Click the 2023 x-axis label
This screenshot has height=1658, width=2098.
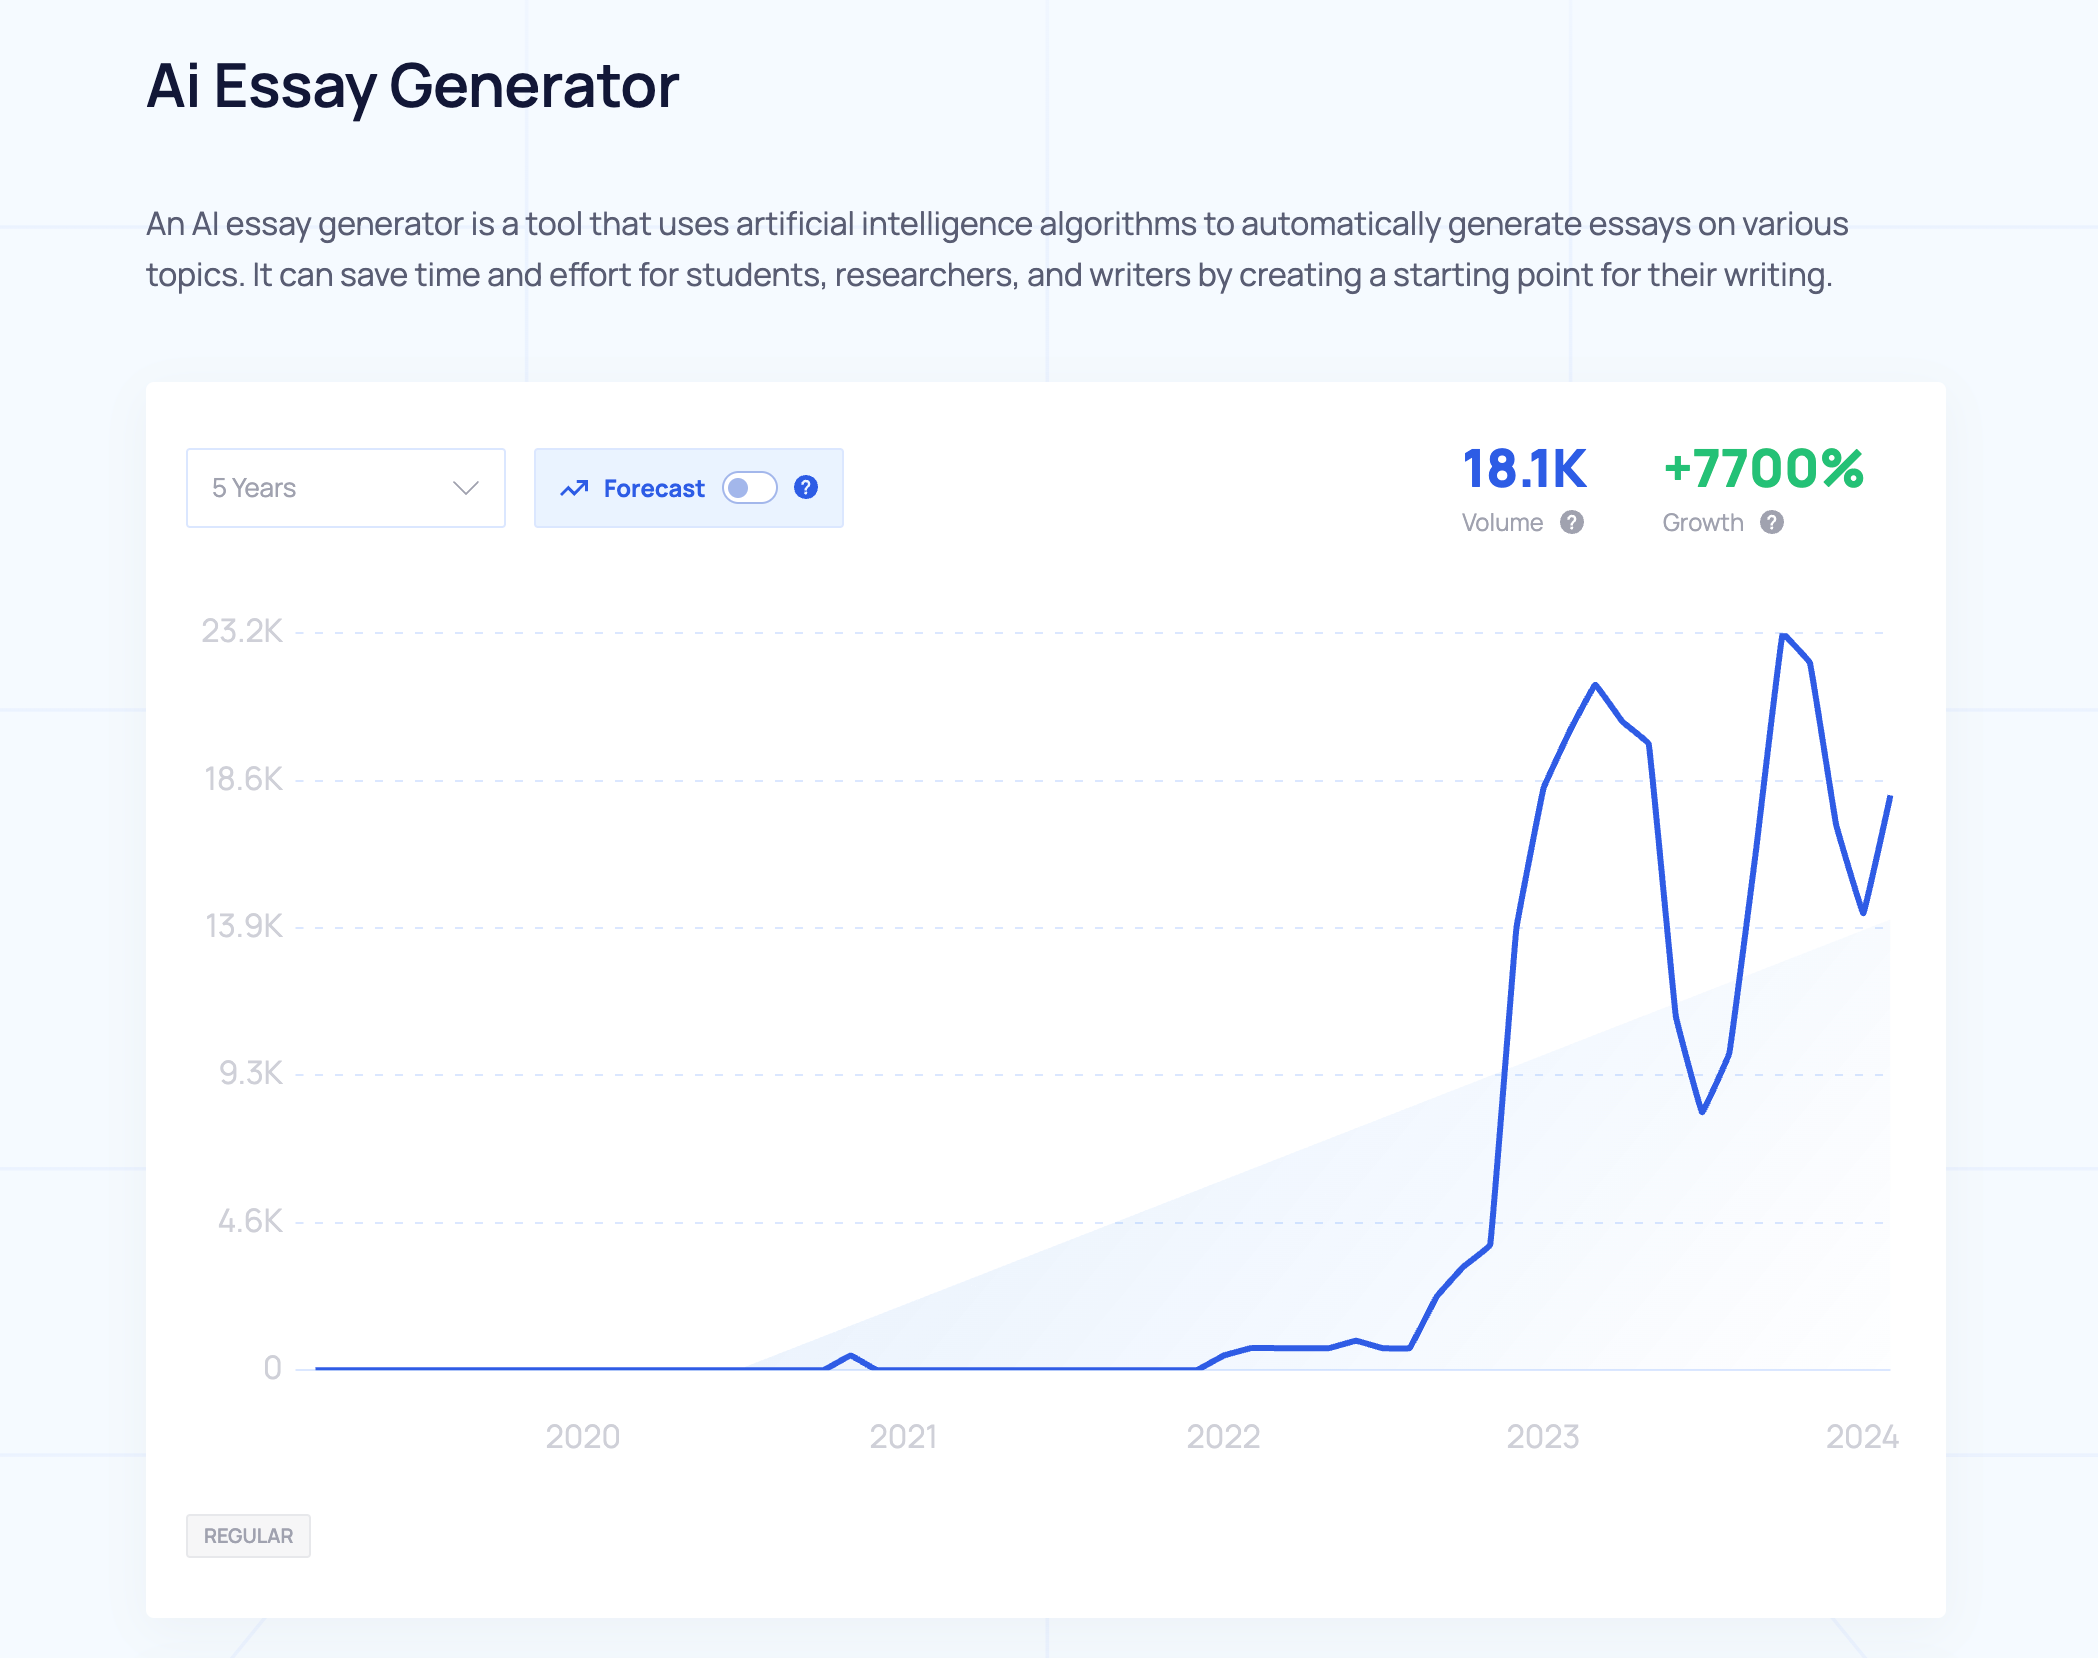pos(1543,1437)
